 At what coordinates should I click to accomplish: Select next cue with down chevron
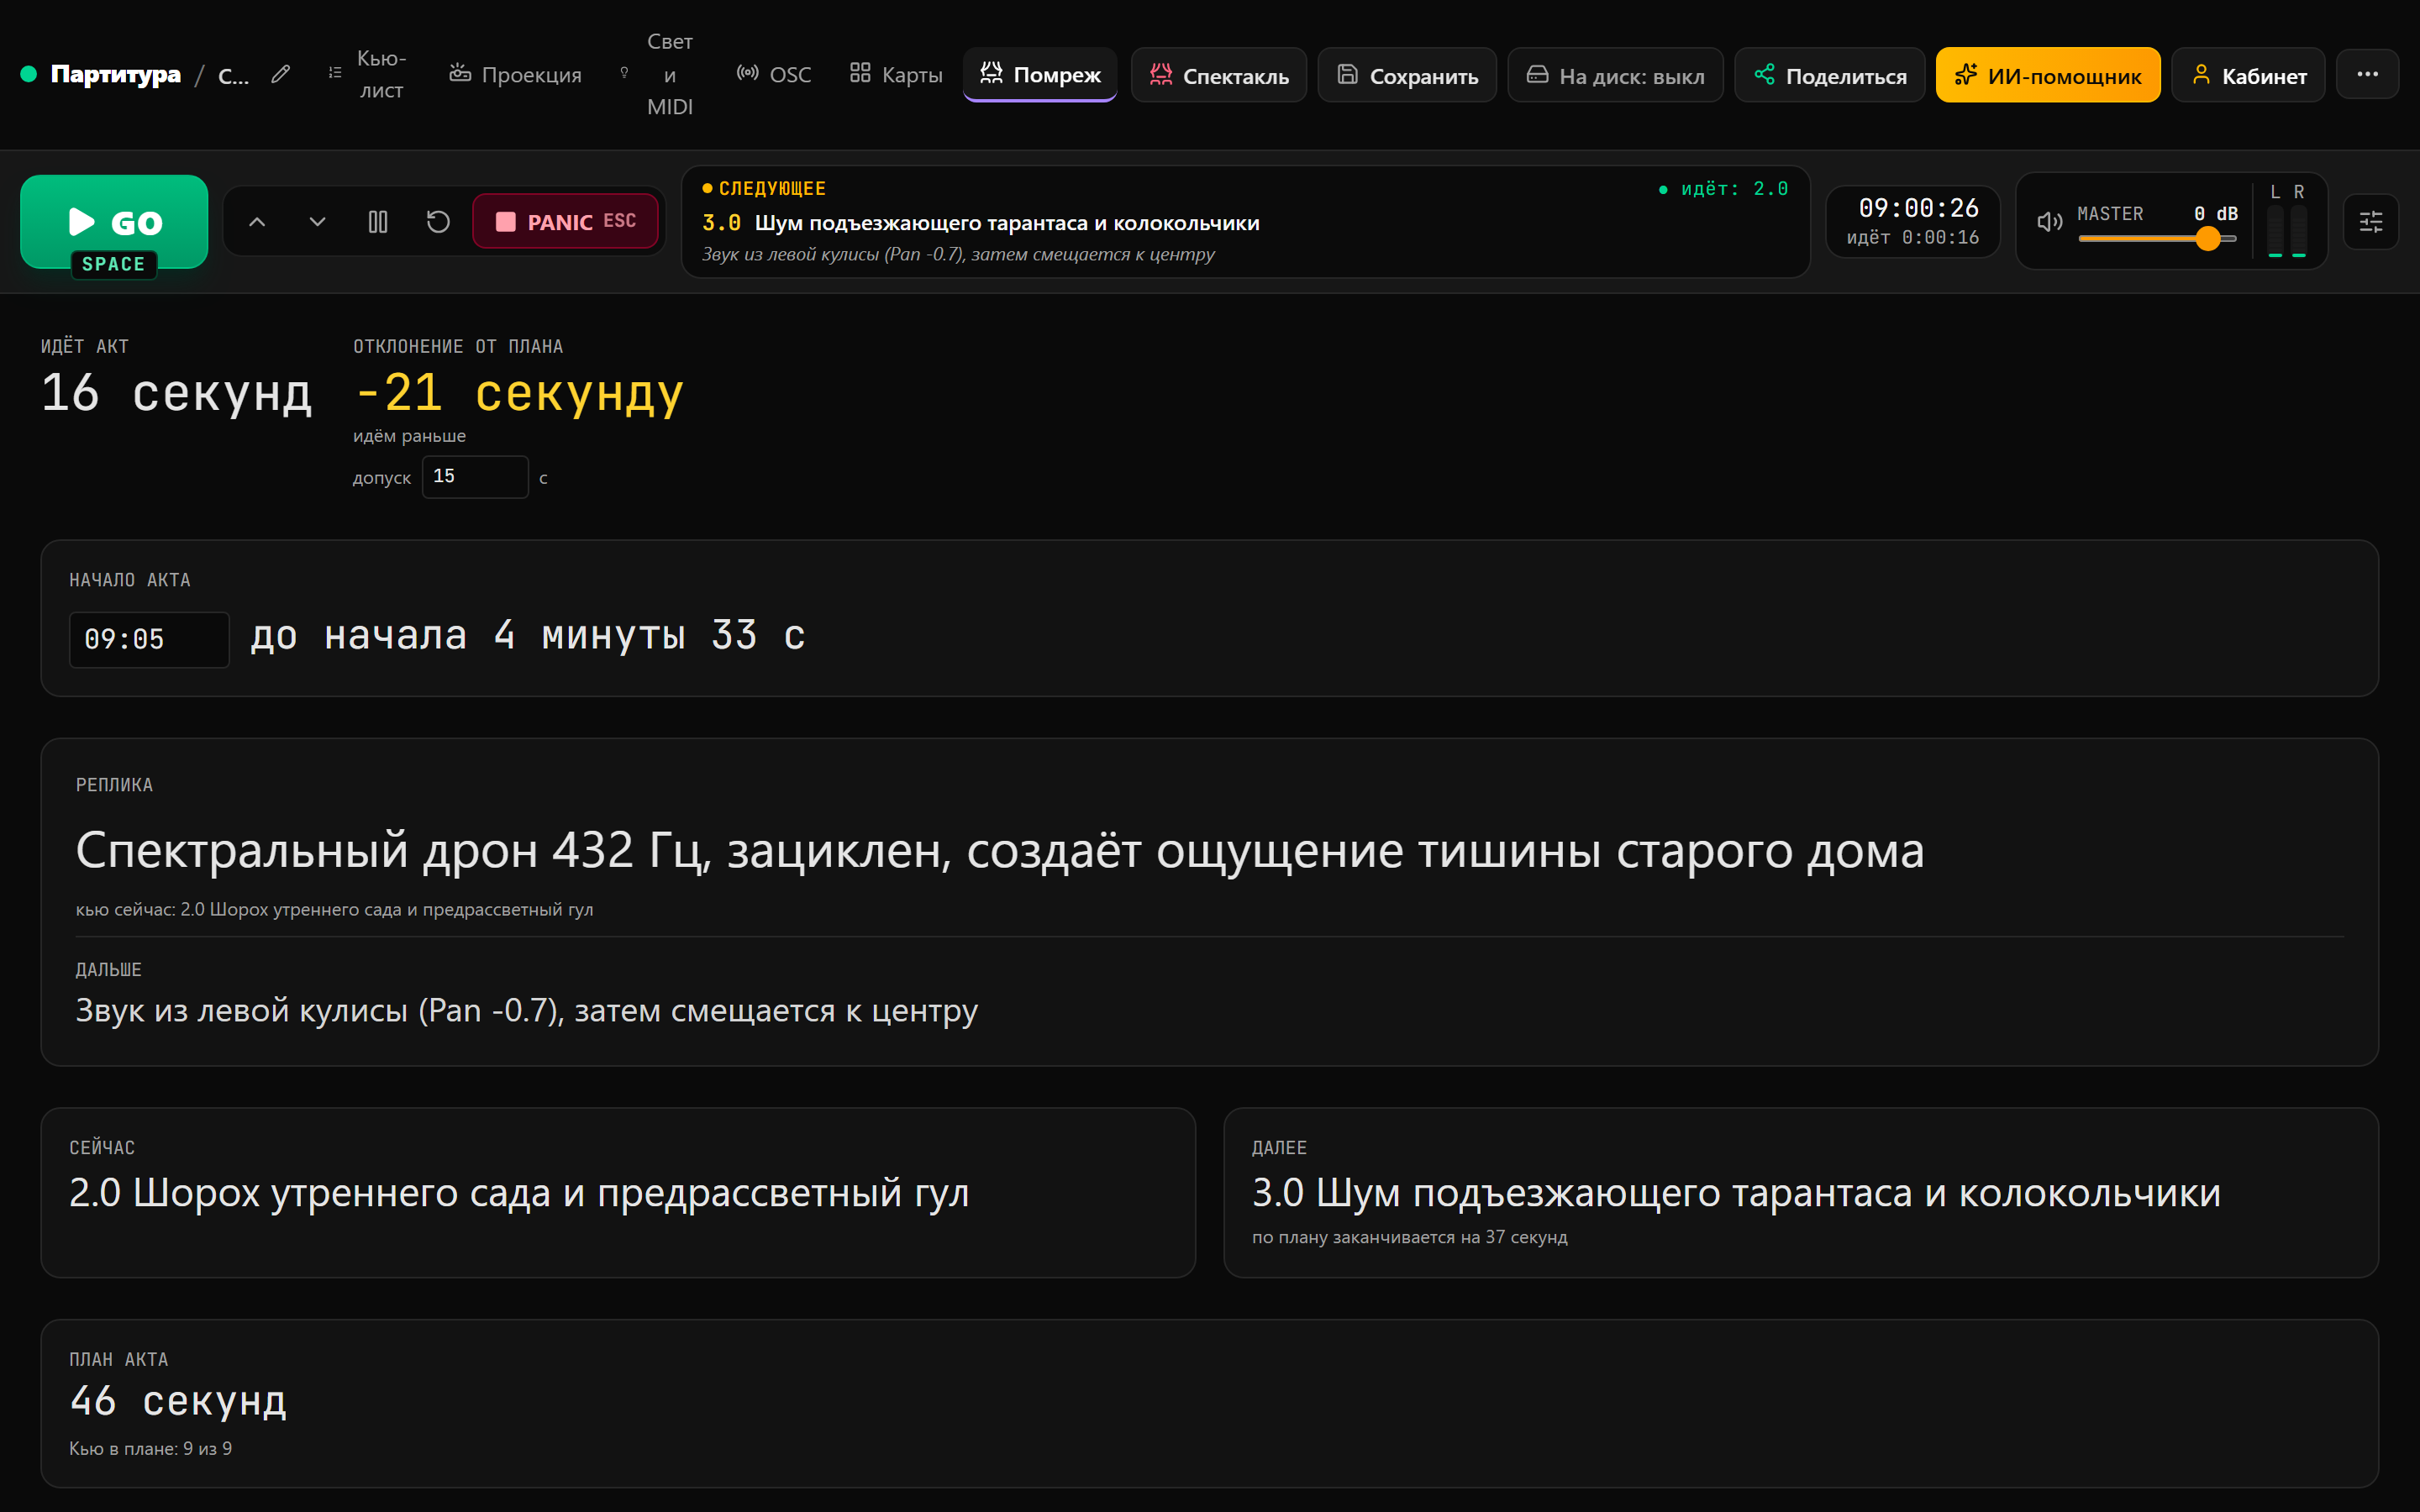[317, 222]
